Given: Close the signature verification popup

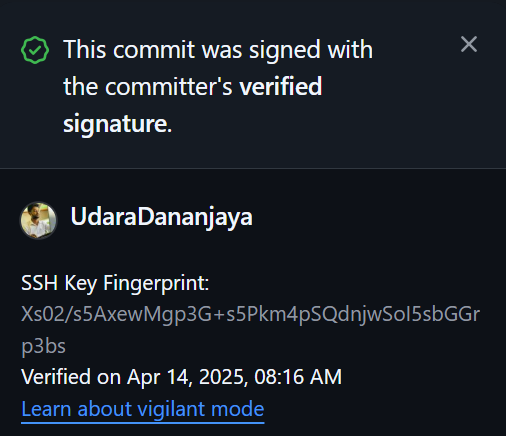Looking at the screenshot, I should 469,44.
